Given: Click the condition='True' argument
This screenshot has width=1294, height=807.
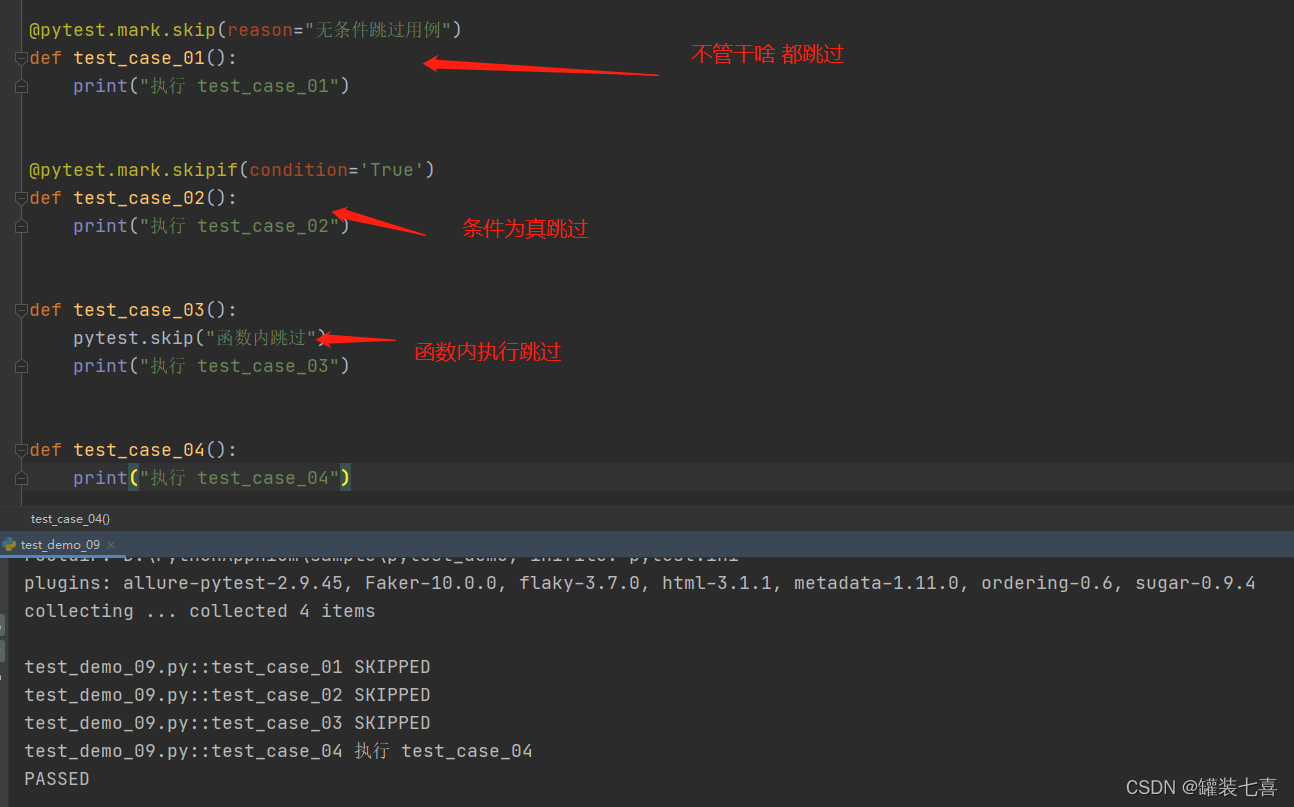Looking at the screenshot, I should pos(337,170).
